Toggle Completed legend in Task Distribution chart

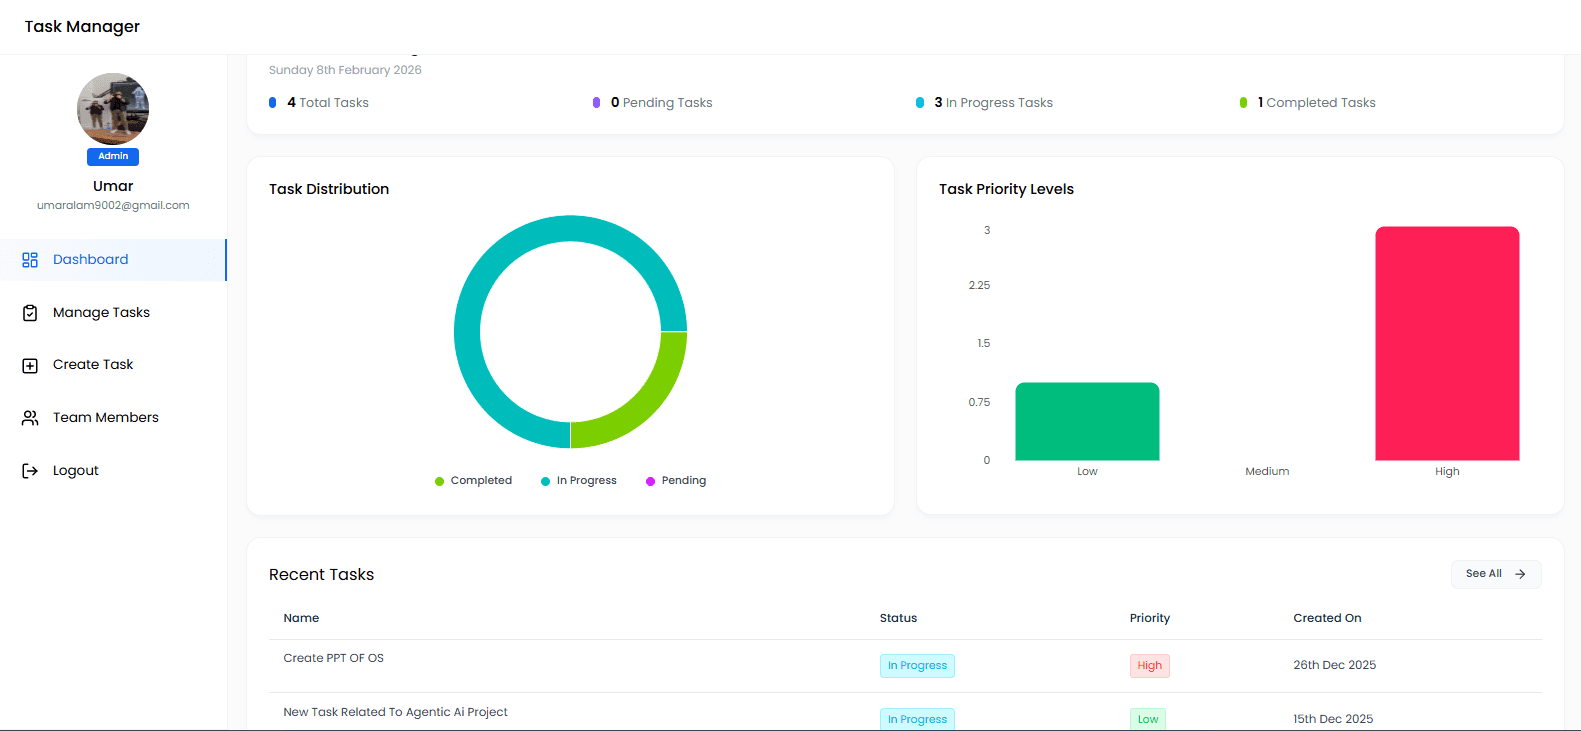(x=473, y=481)
